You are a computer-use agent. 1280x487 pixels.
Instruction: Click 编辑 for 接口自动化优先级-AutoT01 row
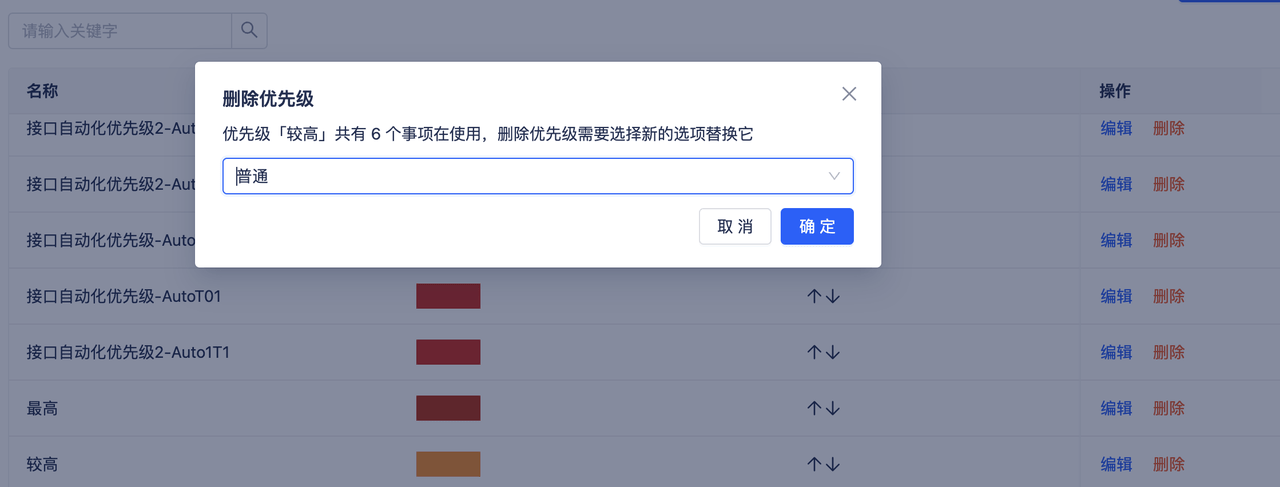1117,296
